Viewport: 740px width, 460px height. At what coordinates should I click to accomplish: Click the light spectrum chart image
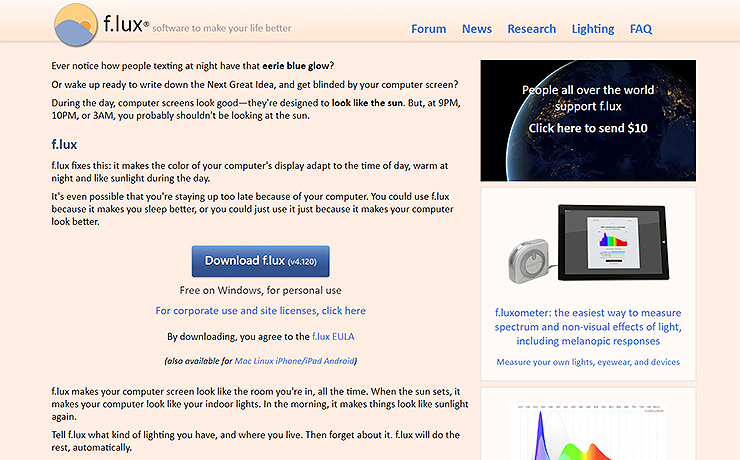pos(588,431)
